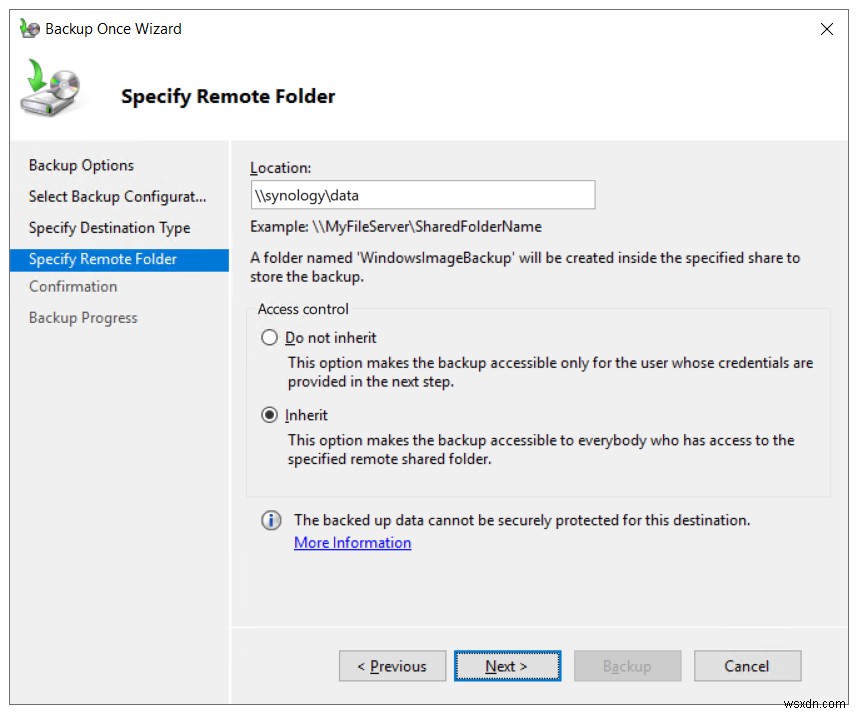Click the Confirmation step in the sidebar

pyautogui.click(x=73, y=286)
